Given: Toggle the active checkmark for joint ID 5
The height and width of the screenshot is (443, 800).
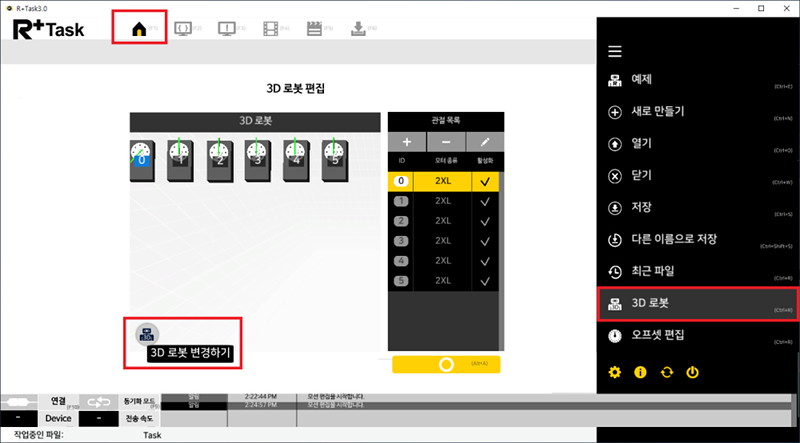Looking at the screenshot, I should [x=484, y=280].
